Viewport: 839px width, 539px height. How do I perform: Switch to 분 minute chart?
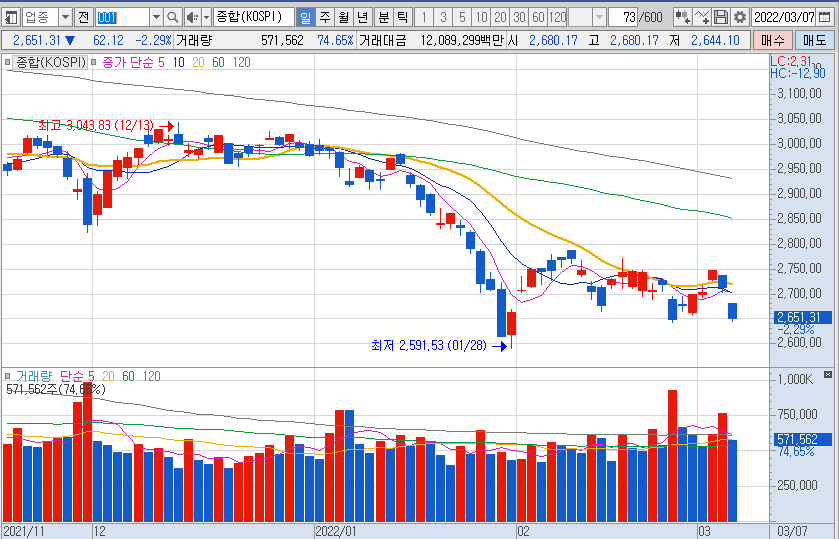pyautogui.click(x=384, y=17)
